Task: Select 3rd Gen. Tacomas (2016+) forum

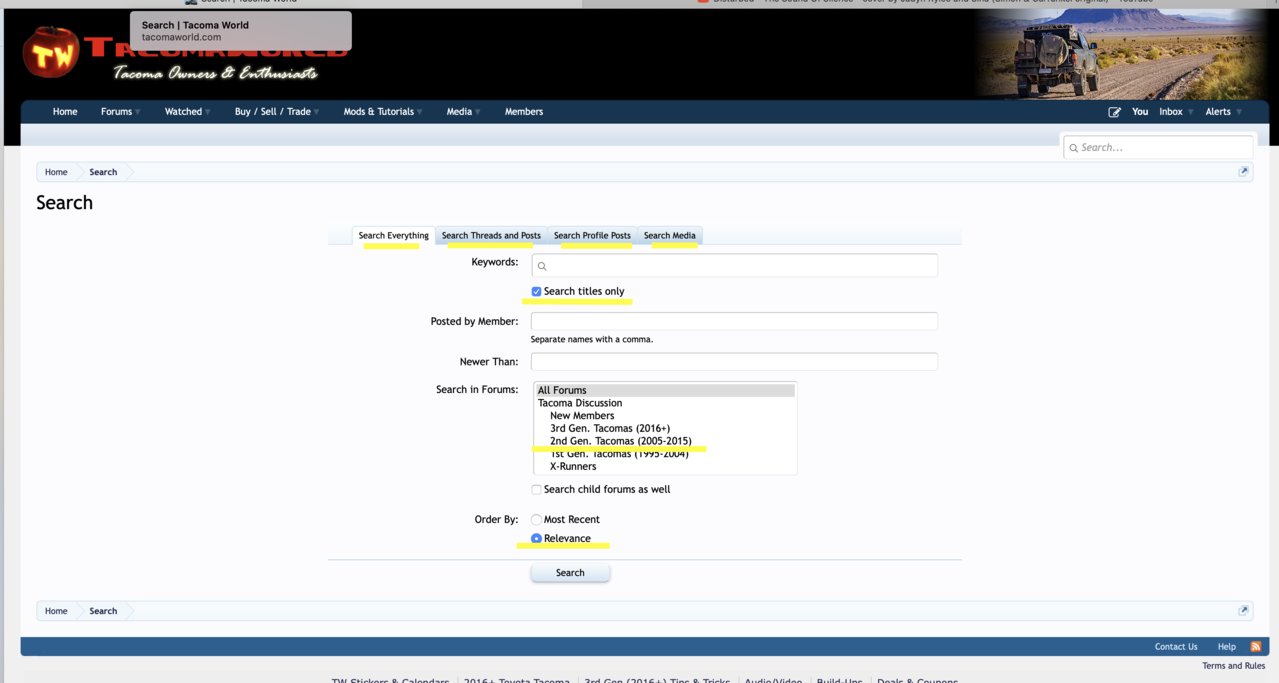Action: pyautogui.click(x=665, y=429)
